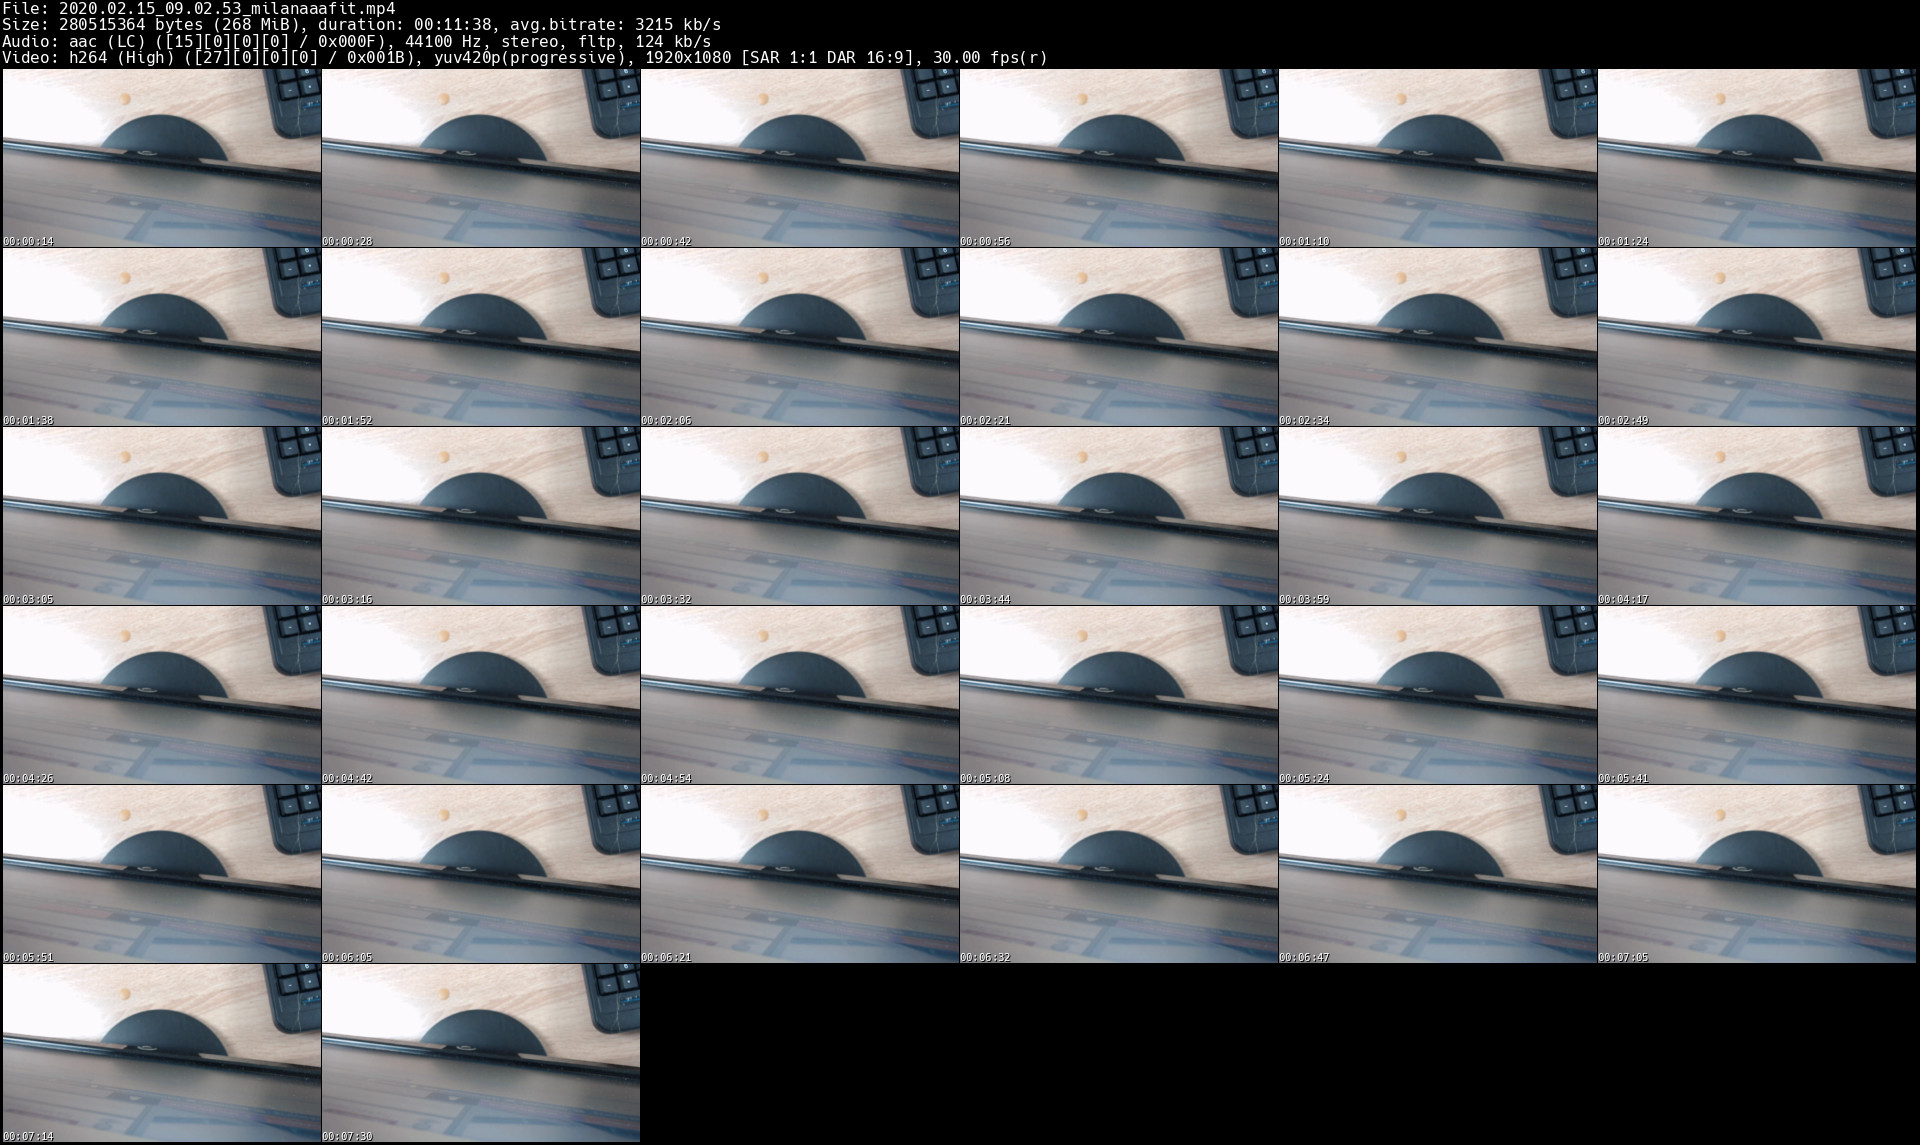Click the last frame labeled 00:07:30
The width and height of the screenshot is (1920, 1145).
click(481, 1053)
